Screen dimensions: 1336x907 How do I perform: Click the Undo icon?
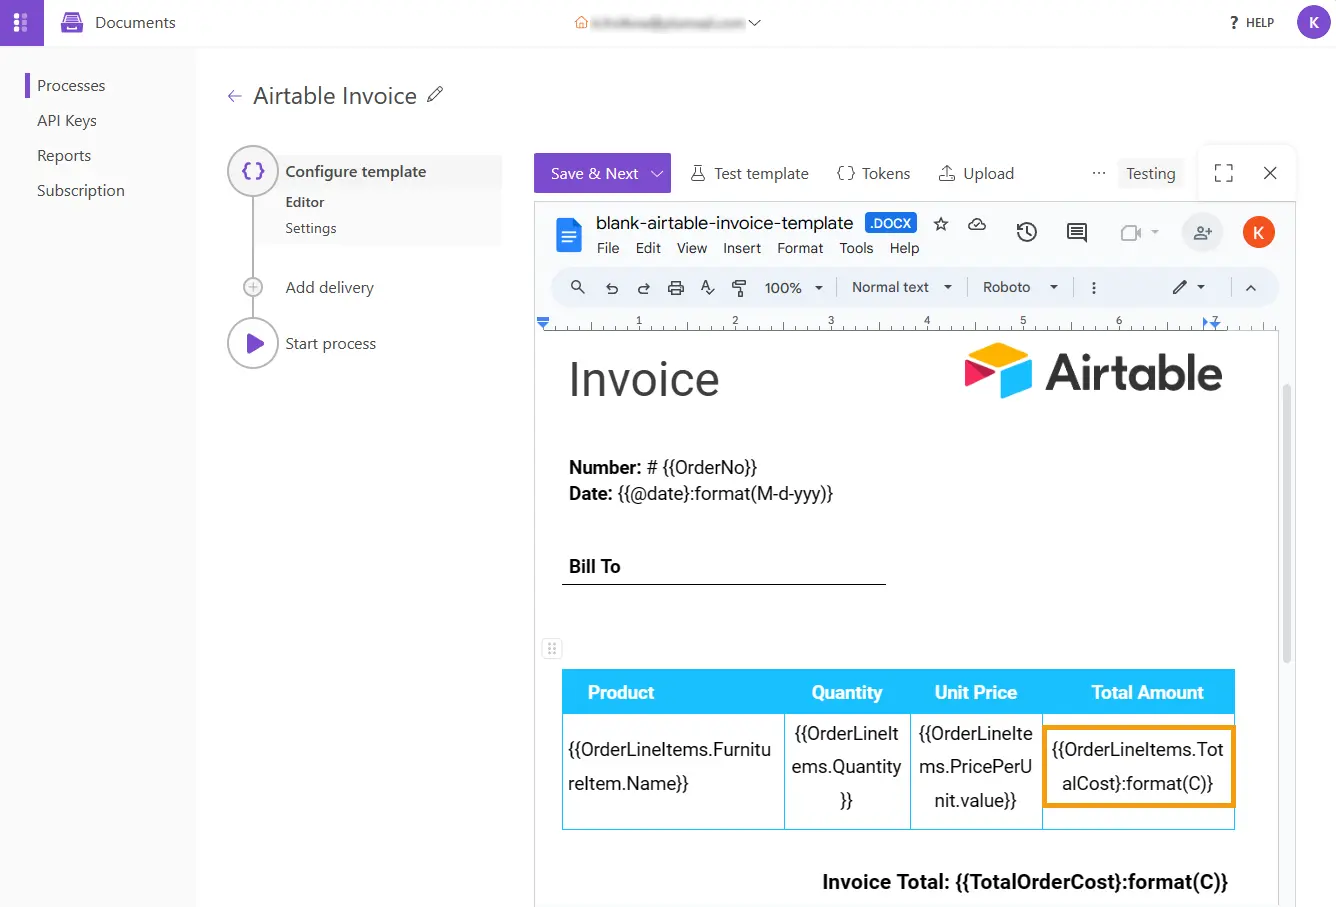(x=611, y=288)
